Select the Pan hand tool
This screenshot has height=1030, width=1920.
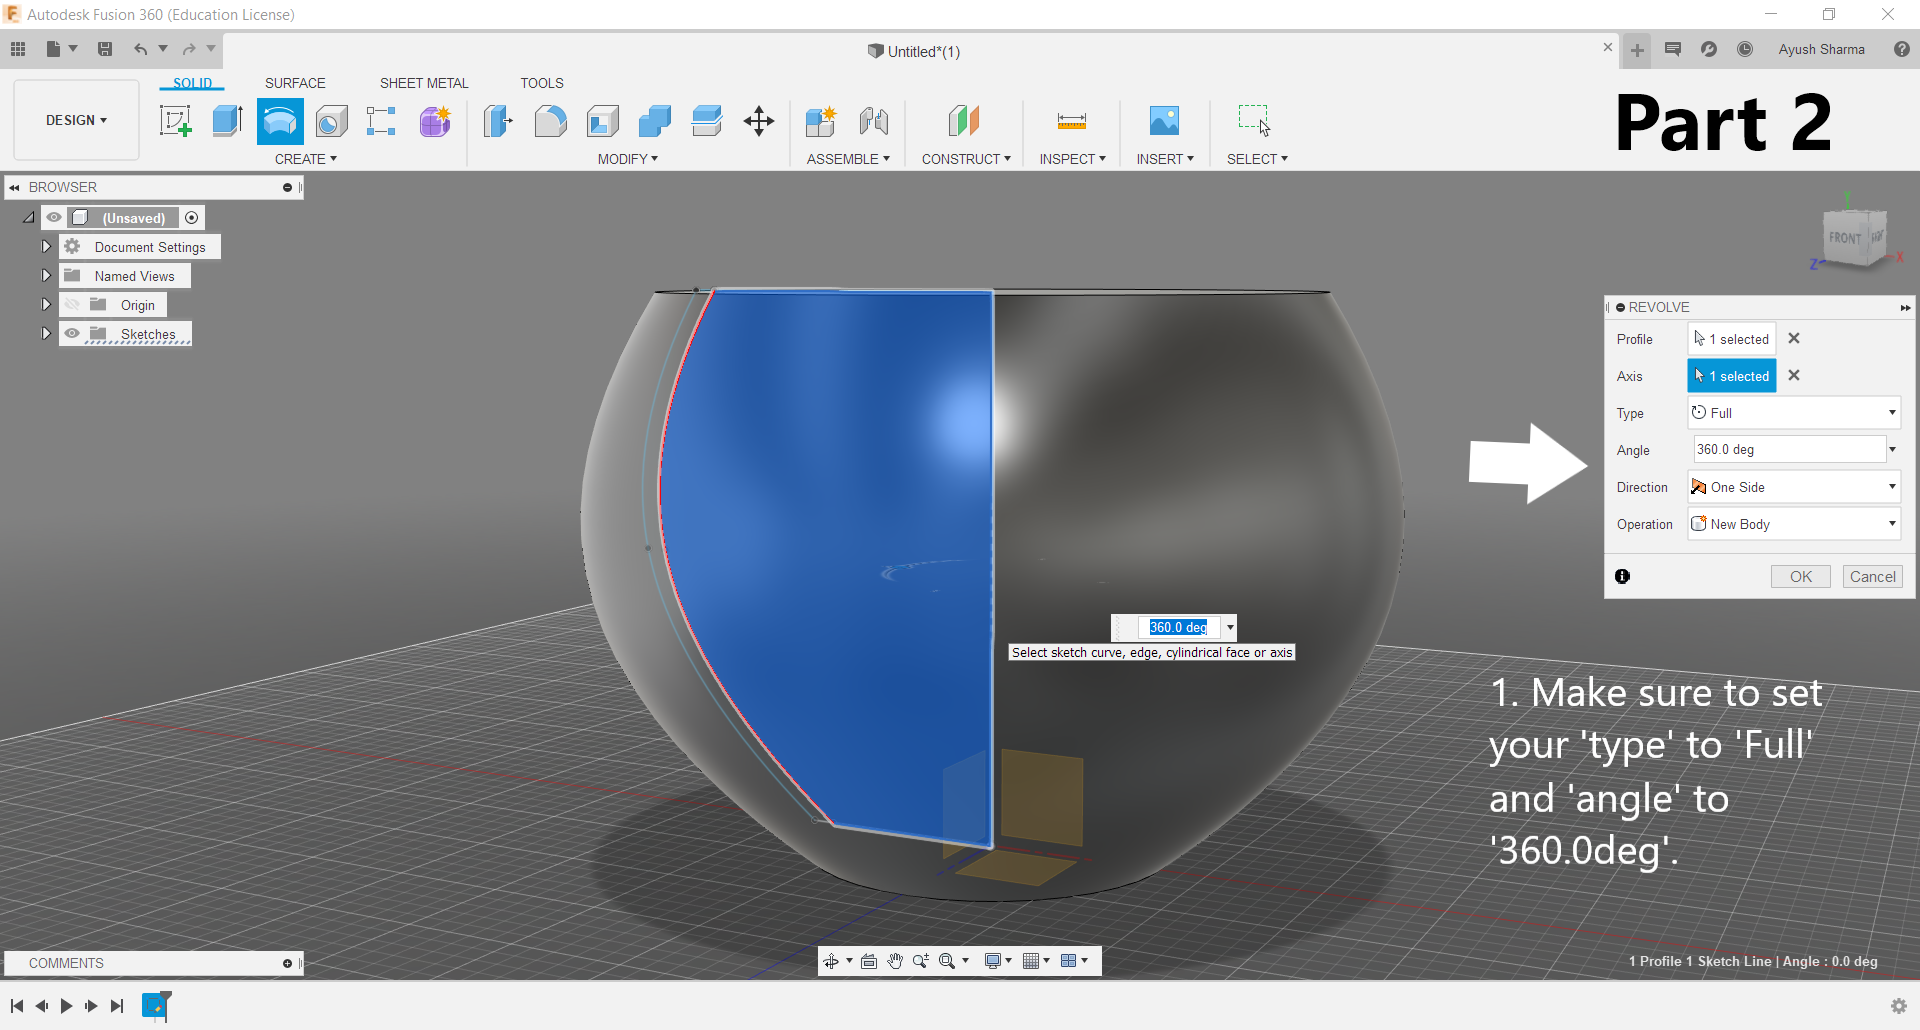coord(895,961)
